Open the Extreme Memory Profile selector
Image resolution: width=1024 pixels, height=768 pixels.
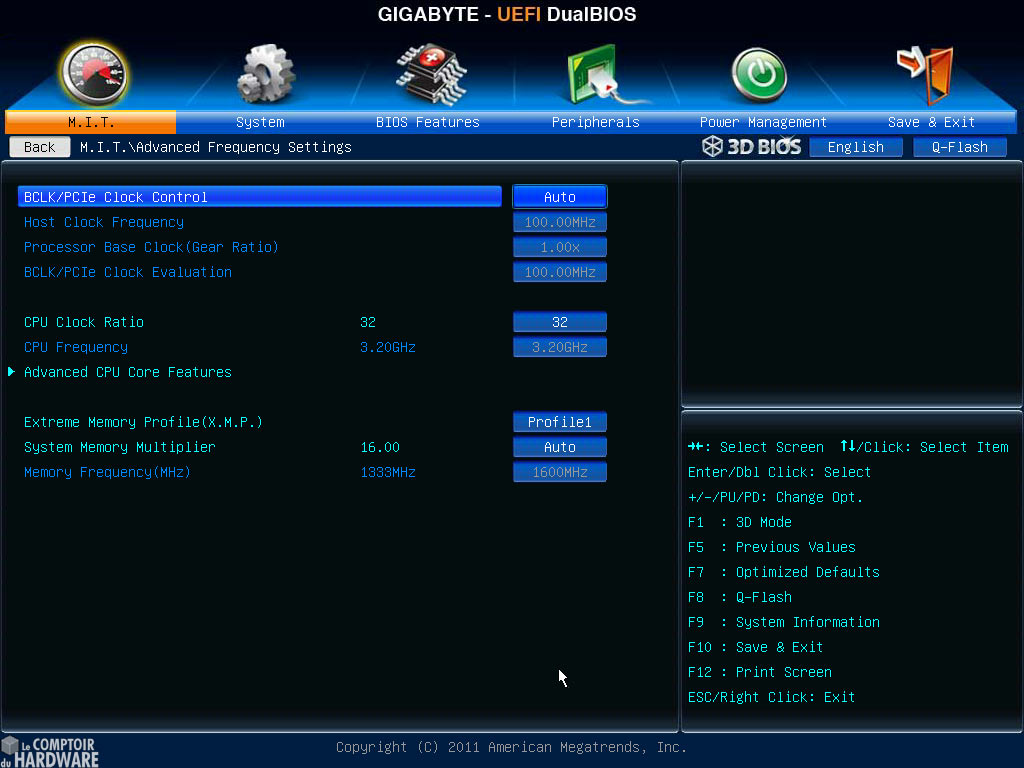click(x=559, y=421)
